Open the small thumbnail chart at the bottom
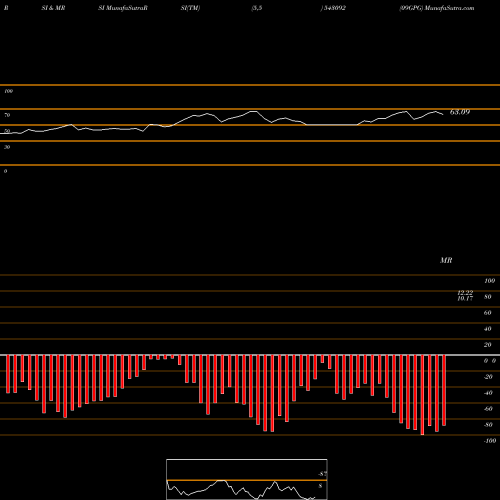Image resolution: width=500 pixels, height=500 pixels. [247, 479]
